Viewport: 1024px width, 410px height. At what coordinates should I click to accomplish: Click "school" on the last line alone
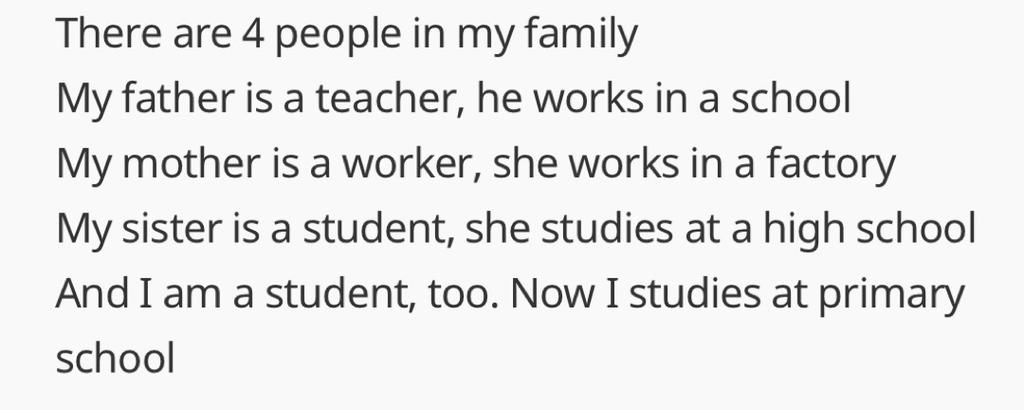pyautogui.click(x=115, y=359)
